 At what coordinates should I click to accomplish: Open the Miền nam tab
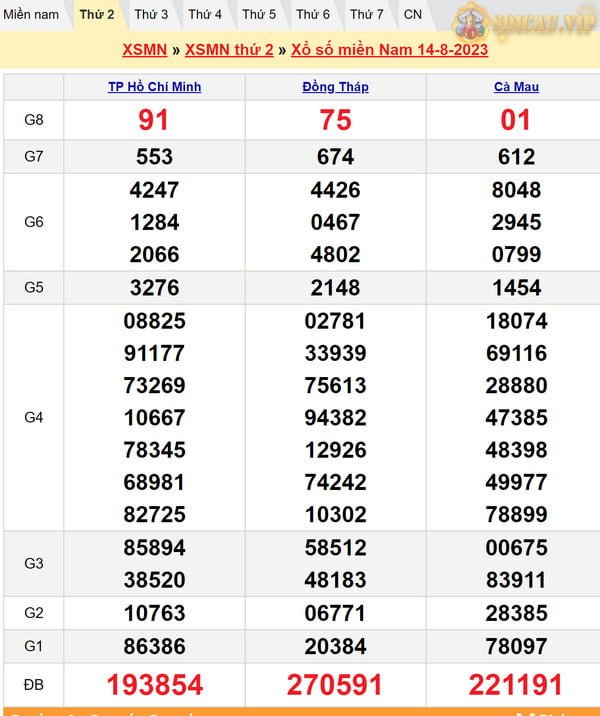[31, 15]
